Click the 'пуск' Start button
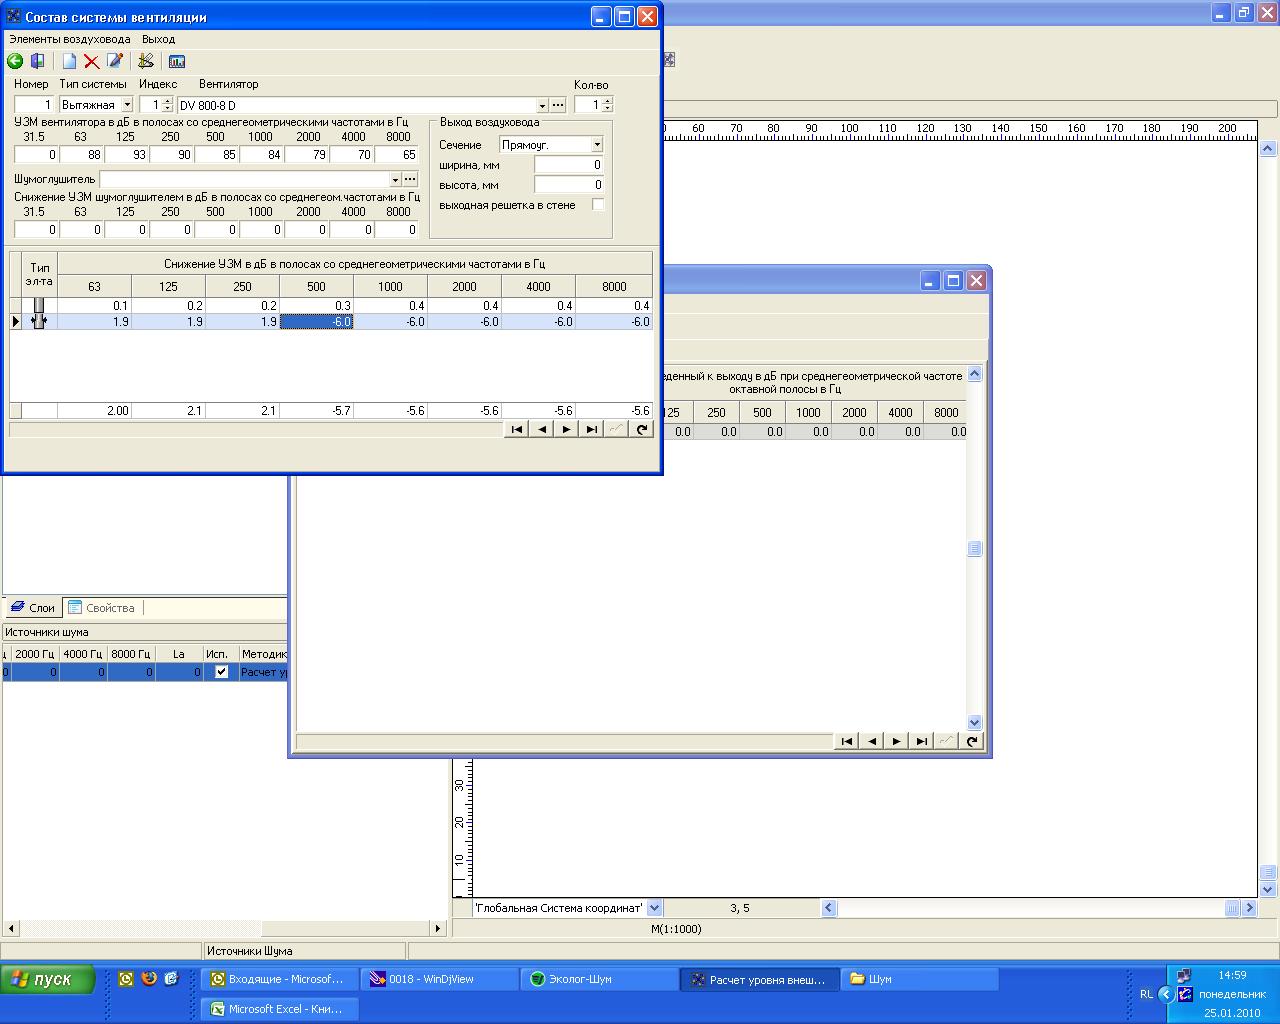Image resolution: width=1280 pixels, height=1024 pixels. [x=47, y=979]
